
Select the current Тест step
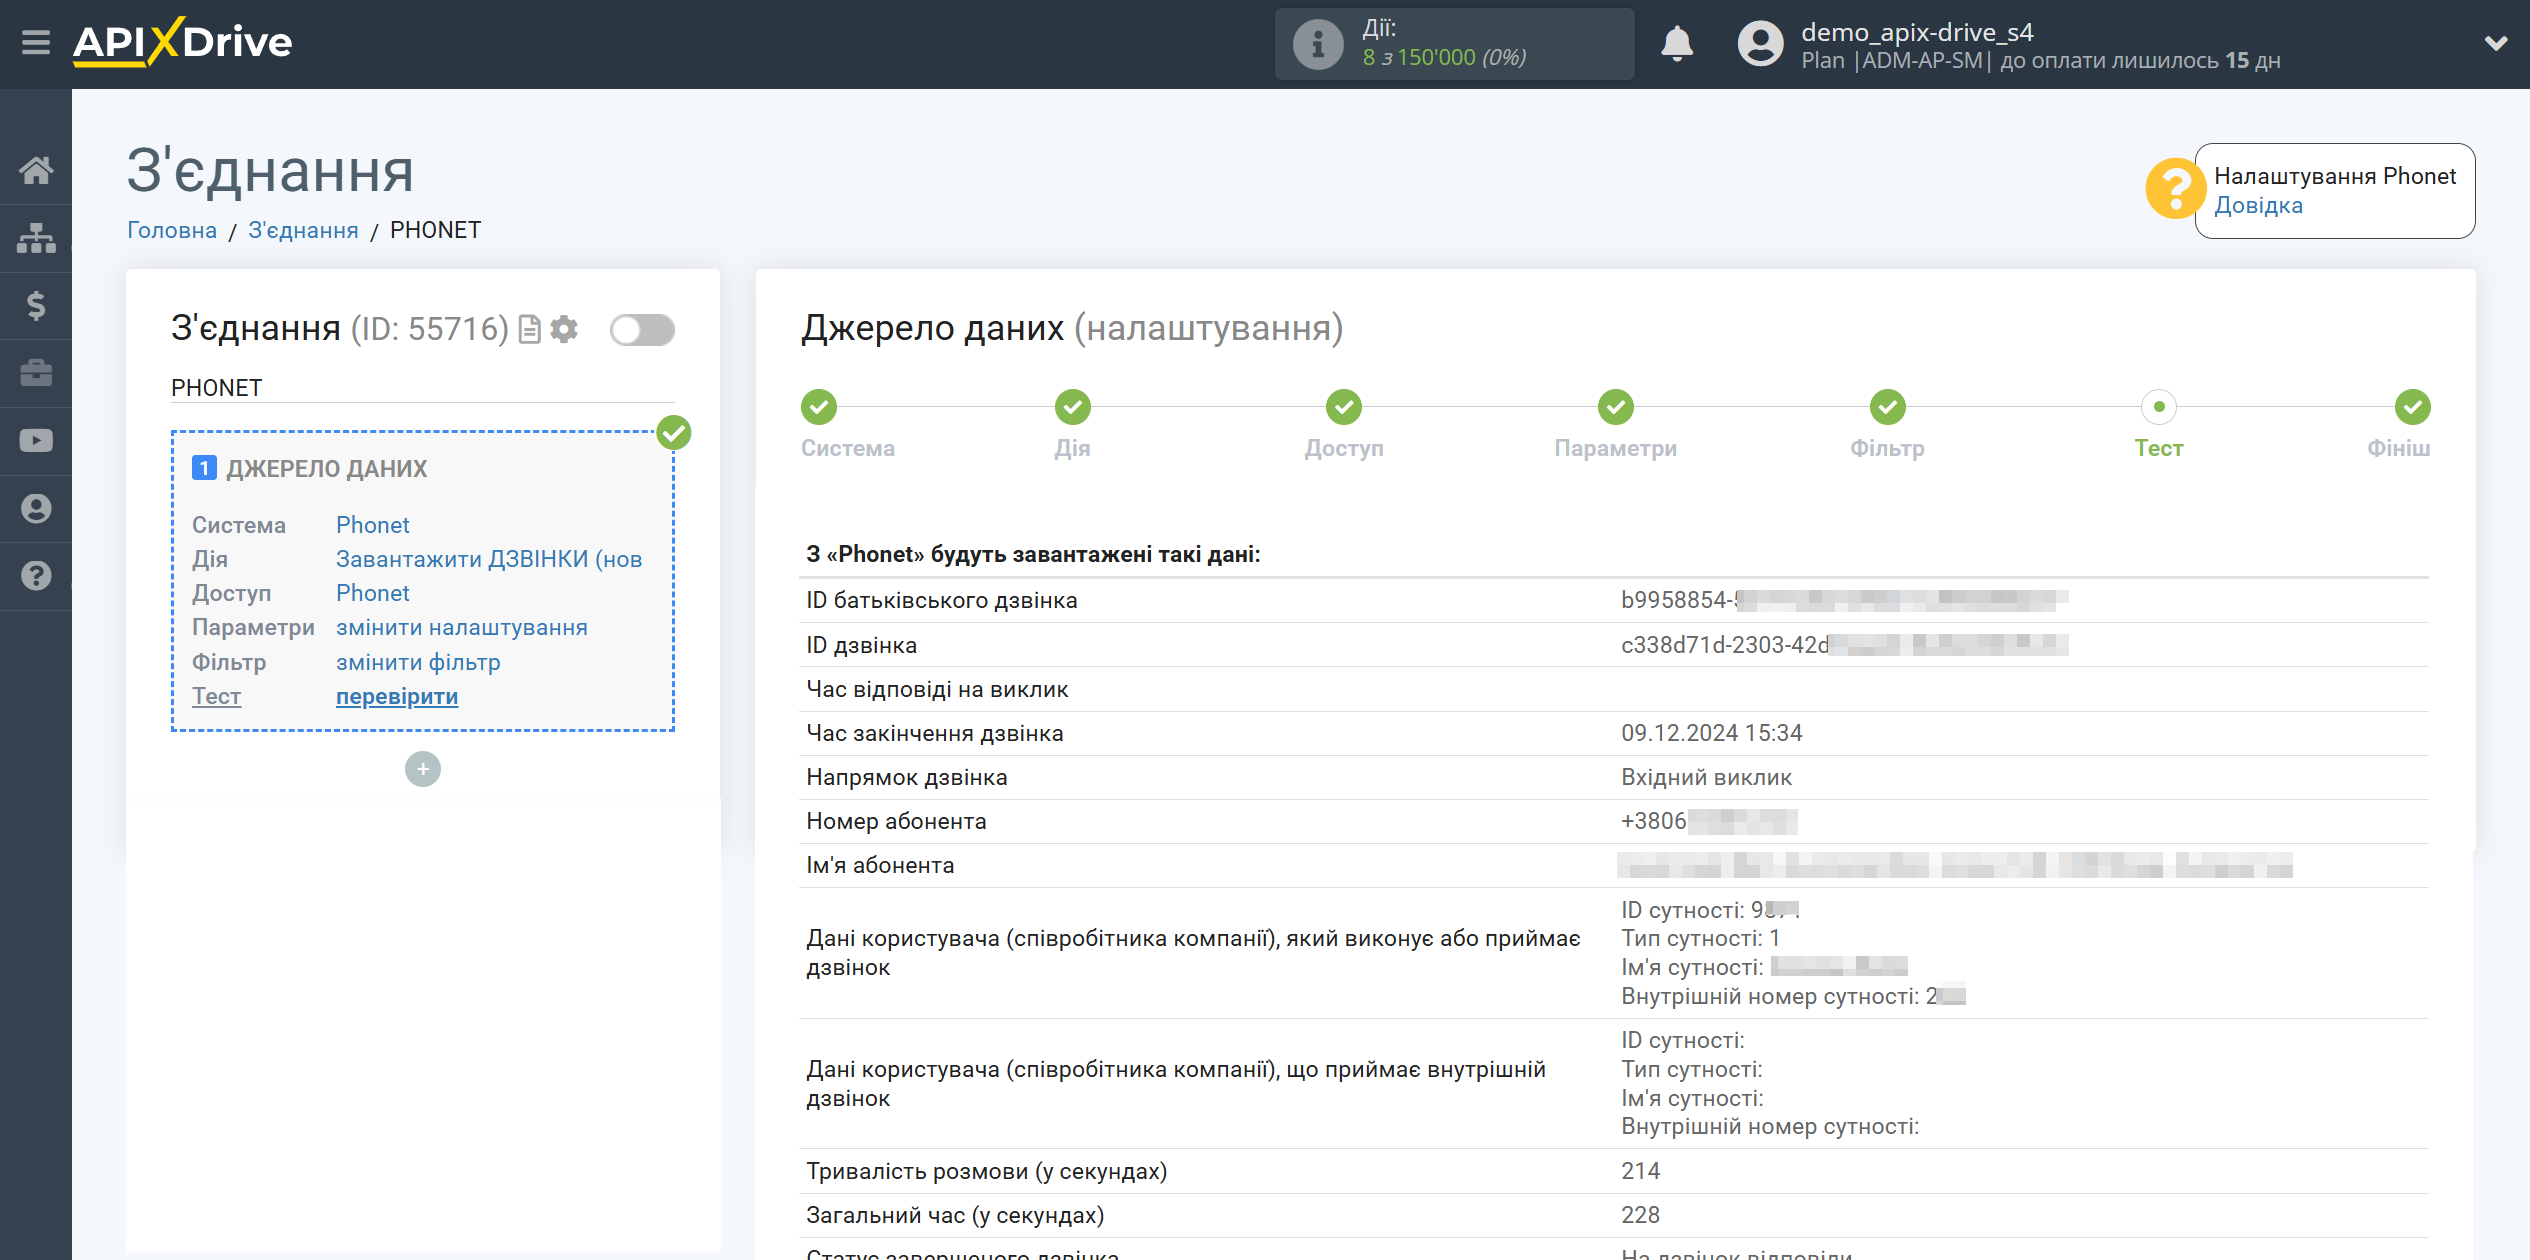pos(2159,407)
